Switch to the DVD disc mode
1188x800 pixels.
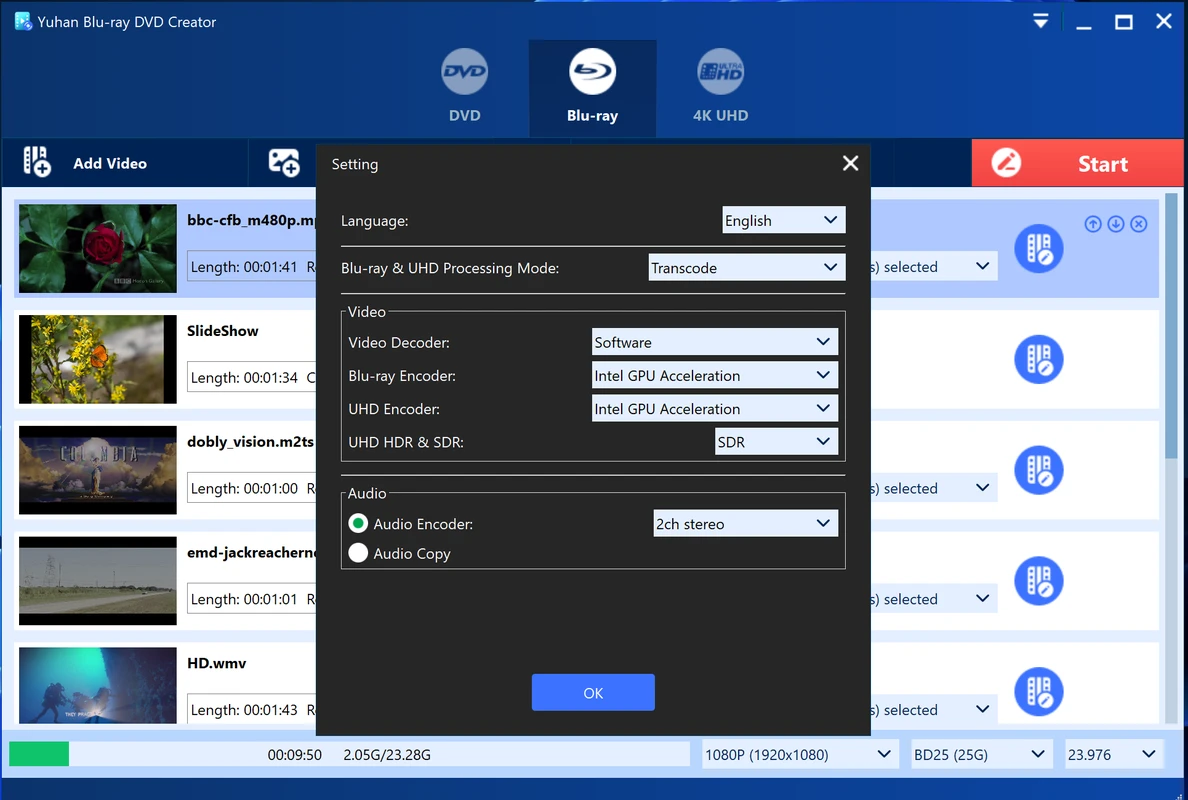(x=464, y=86)
